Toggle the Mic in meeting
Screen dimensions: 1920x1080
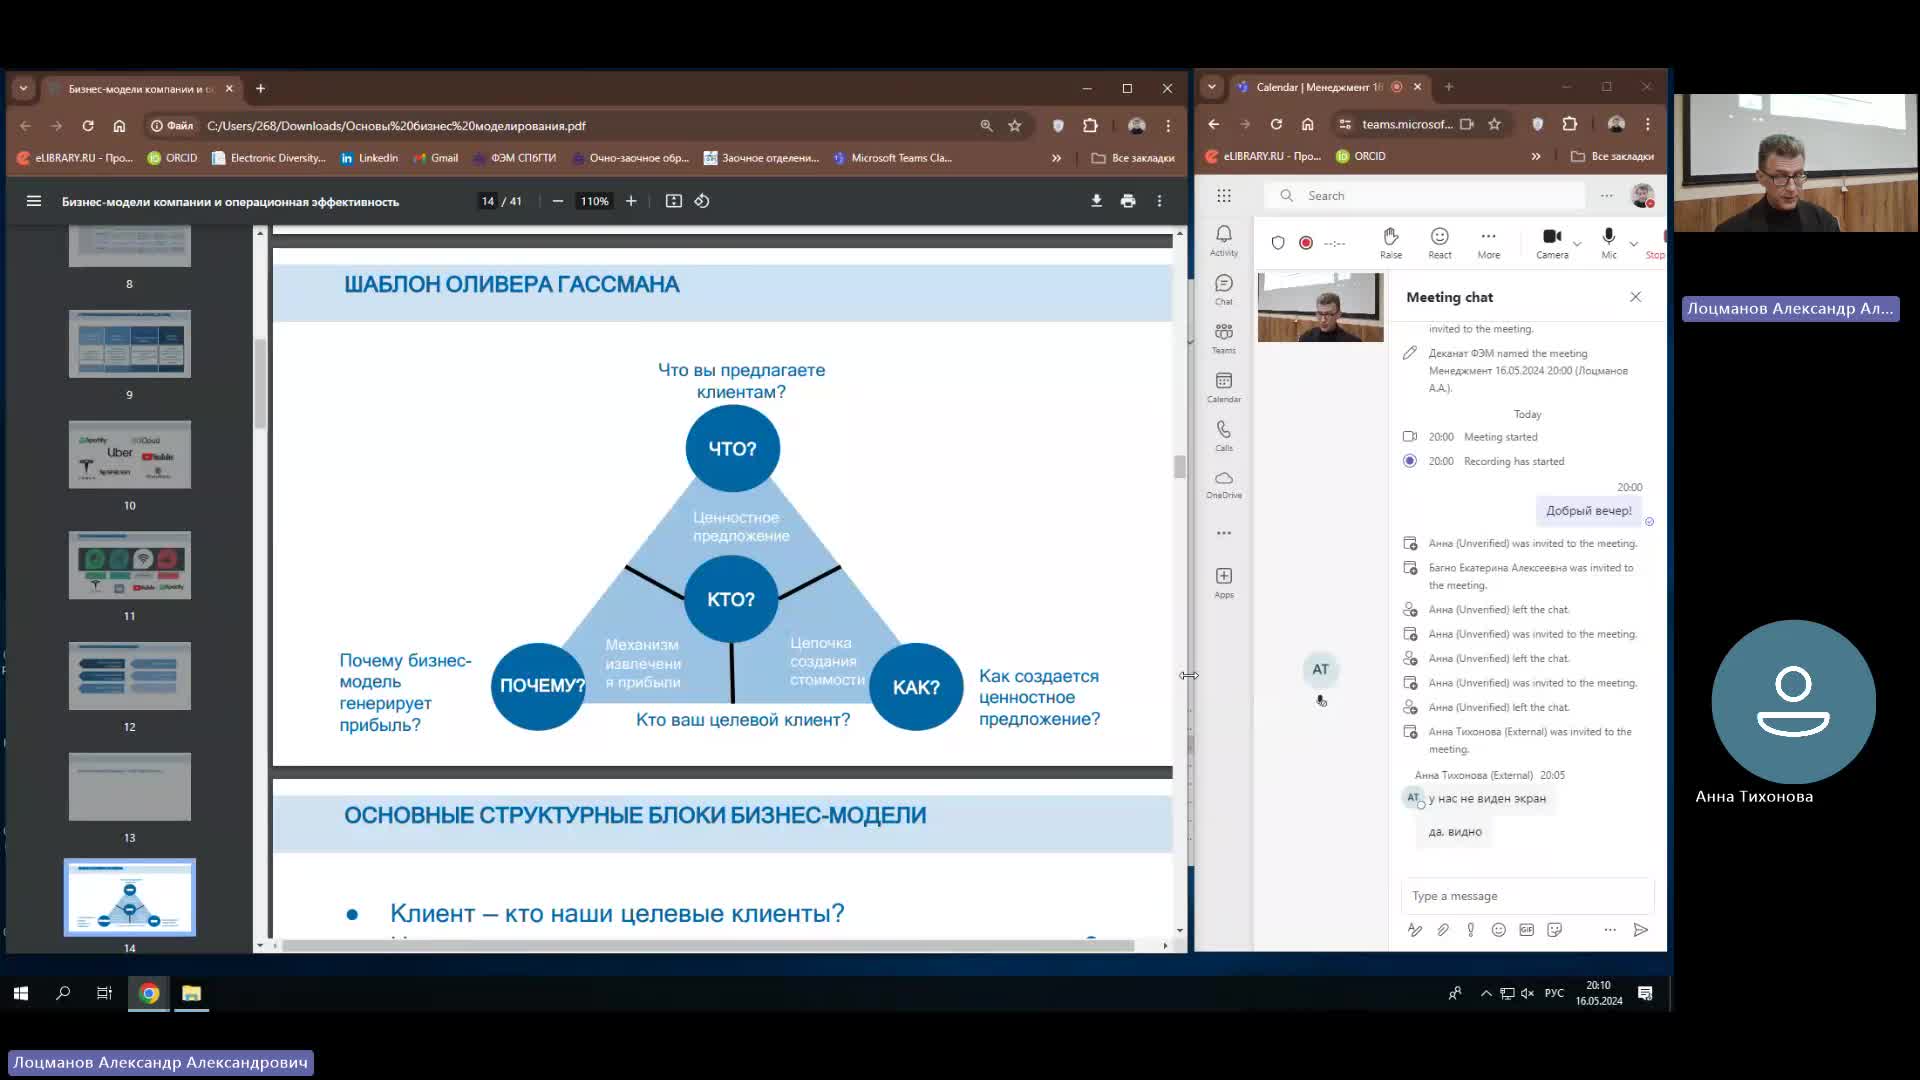pyautogui.click(x=1609, y=242)
